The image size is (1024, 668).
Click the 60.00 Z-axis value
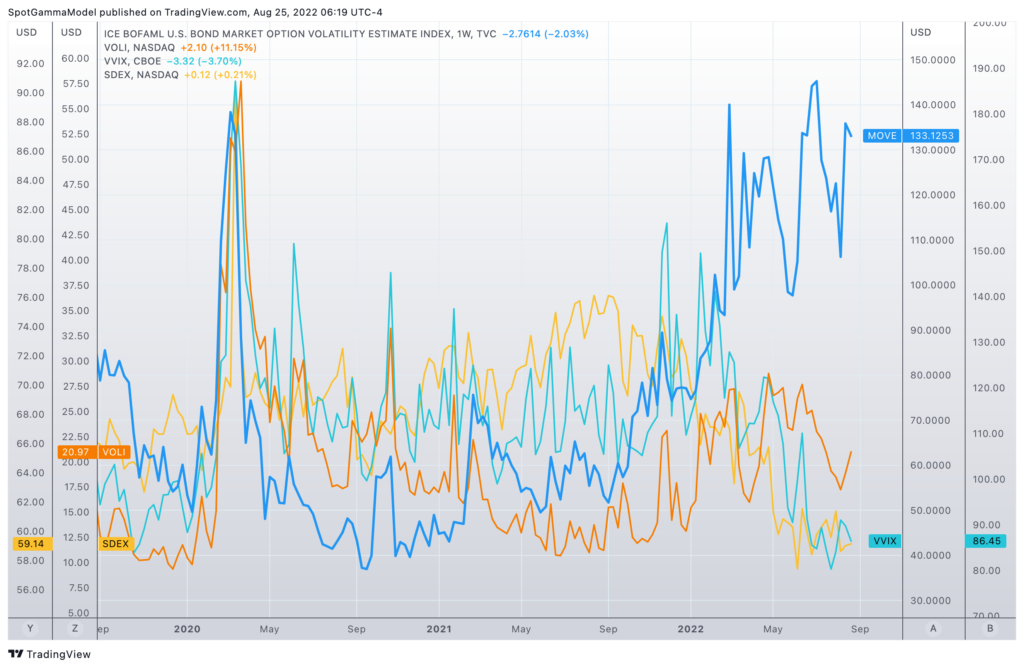75,58
